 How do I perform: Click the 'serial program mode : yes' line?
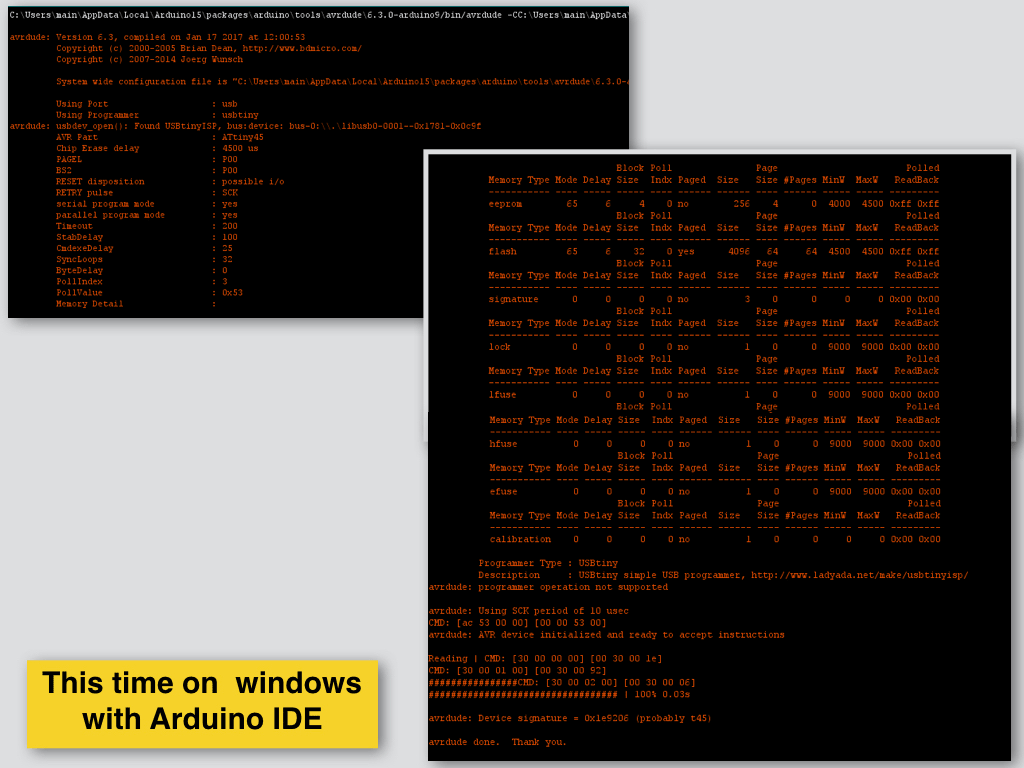147,204
